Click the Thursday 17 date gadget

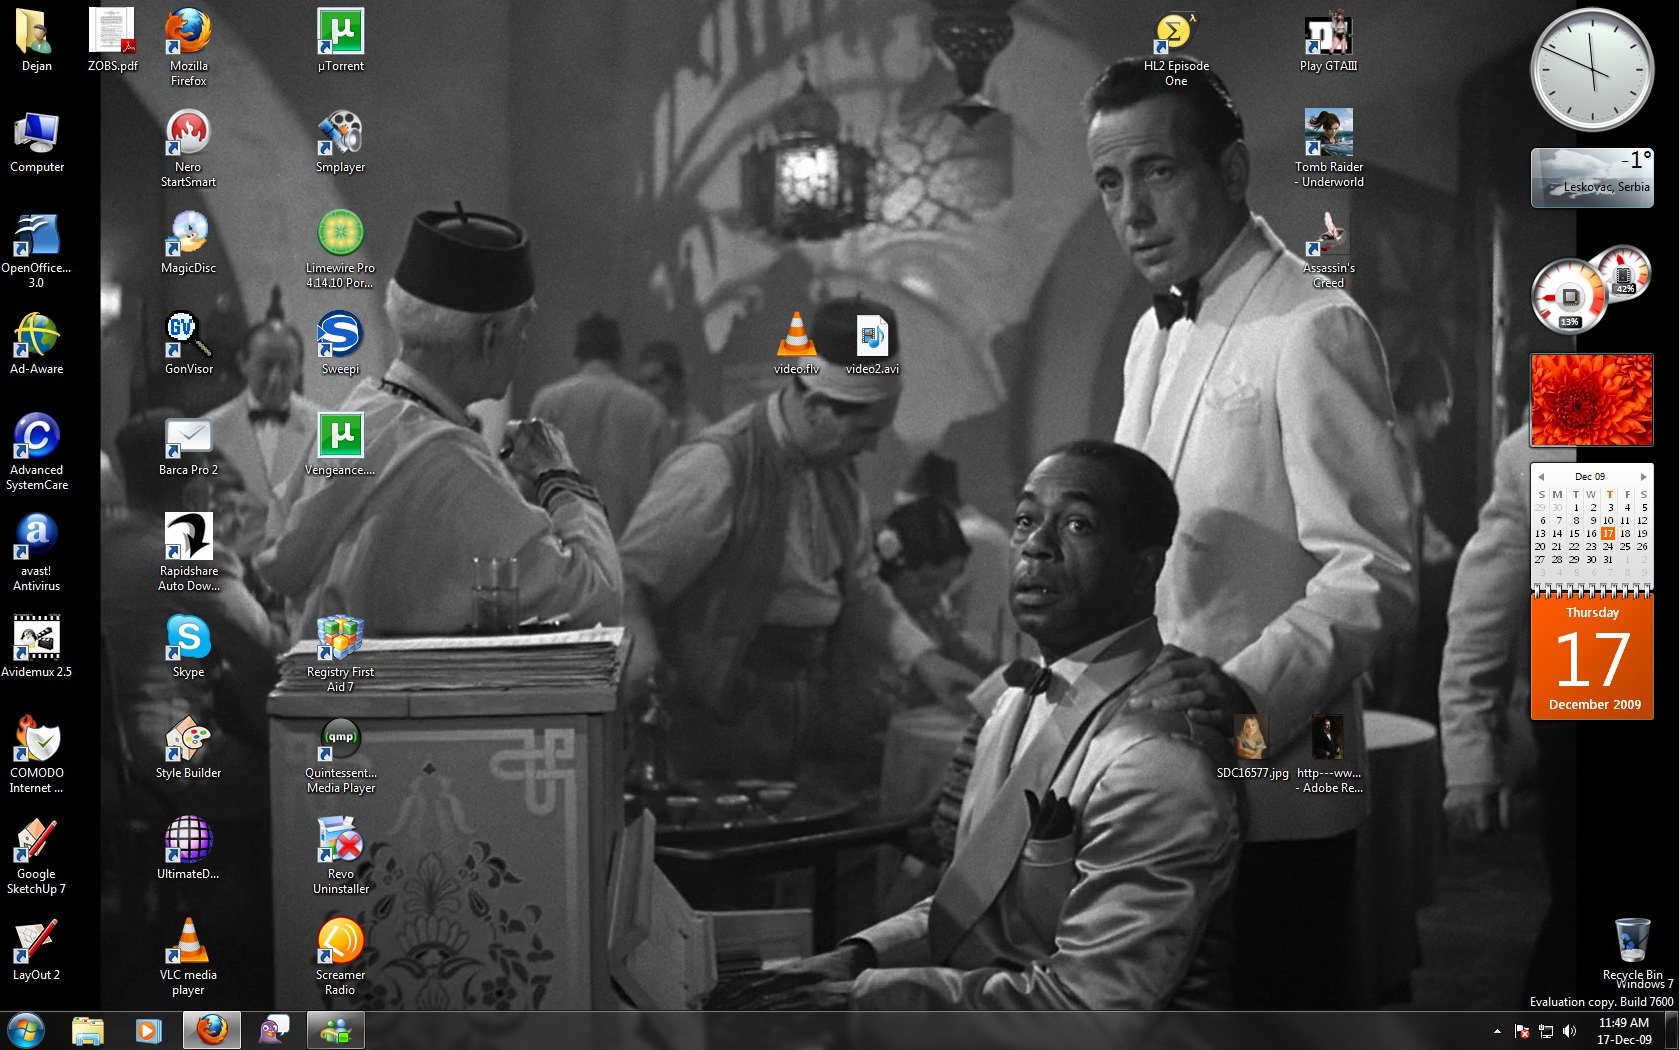tap(1593, 658)
